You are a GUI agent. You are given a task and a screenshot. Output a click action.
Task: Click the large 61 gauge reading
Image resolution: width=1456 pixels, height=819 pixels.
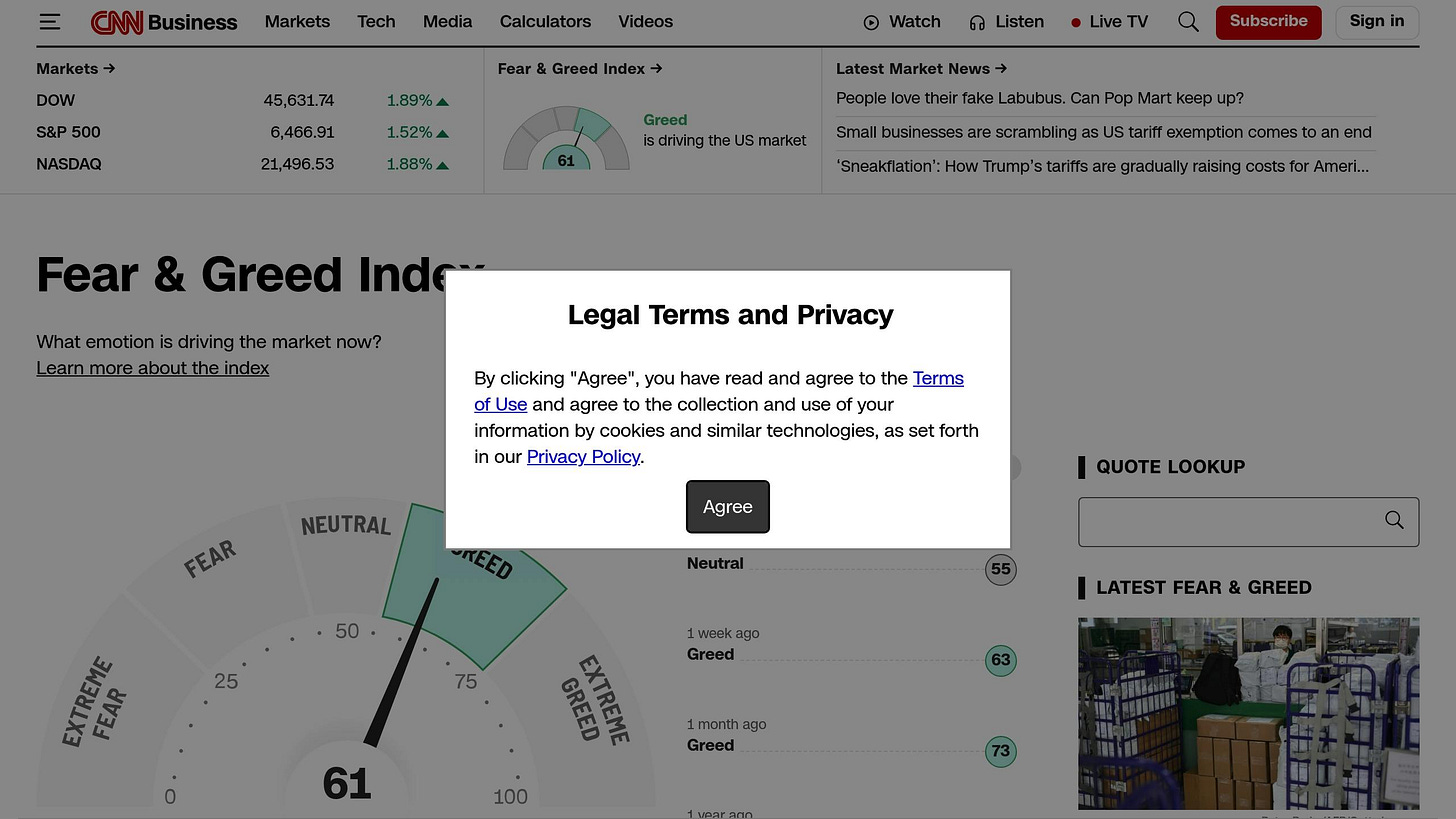pyautogui.click(x=347, y=783)
